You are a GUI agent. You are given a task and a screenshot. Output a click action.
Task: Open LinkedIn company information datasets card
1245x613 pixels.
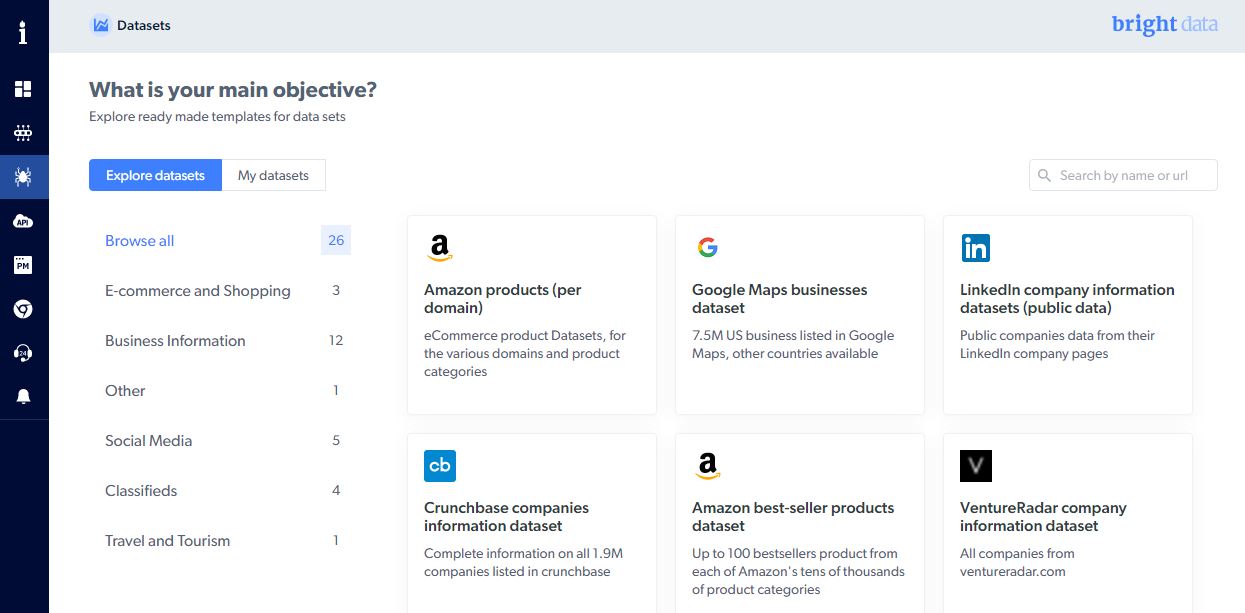pos(1067,314)
